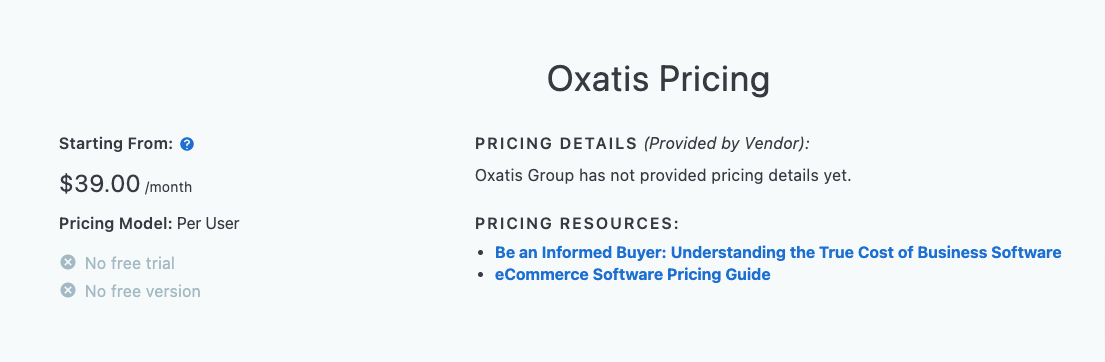This screenshot has width=1105, height=362.
Task: Click the Pricing Model label
Action: 116,224
